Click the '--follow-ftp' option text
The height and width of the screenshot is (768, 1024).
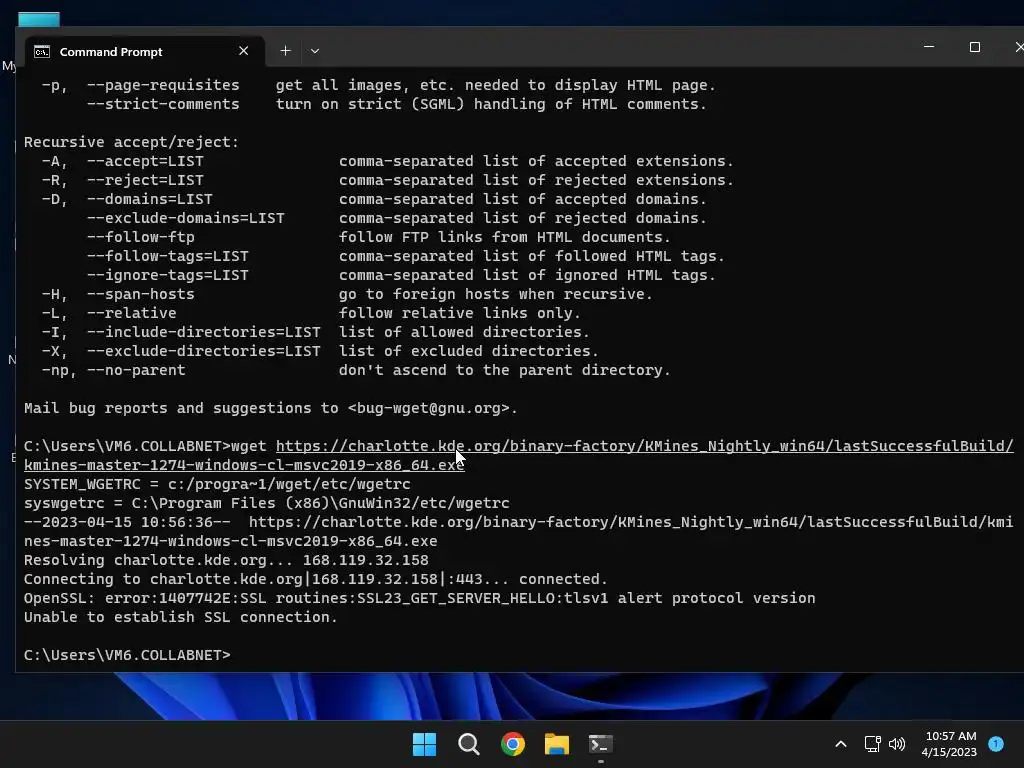tap(140, 236)
